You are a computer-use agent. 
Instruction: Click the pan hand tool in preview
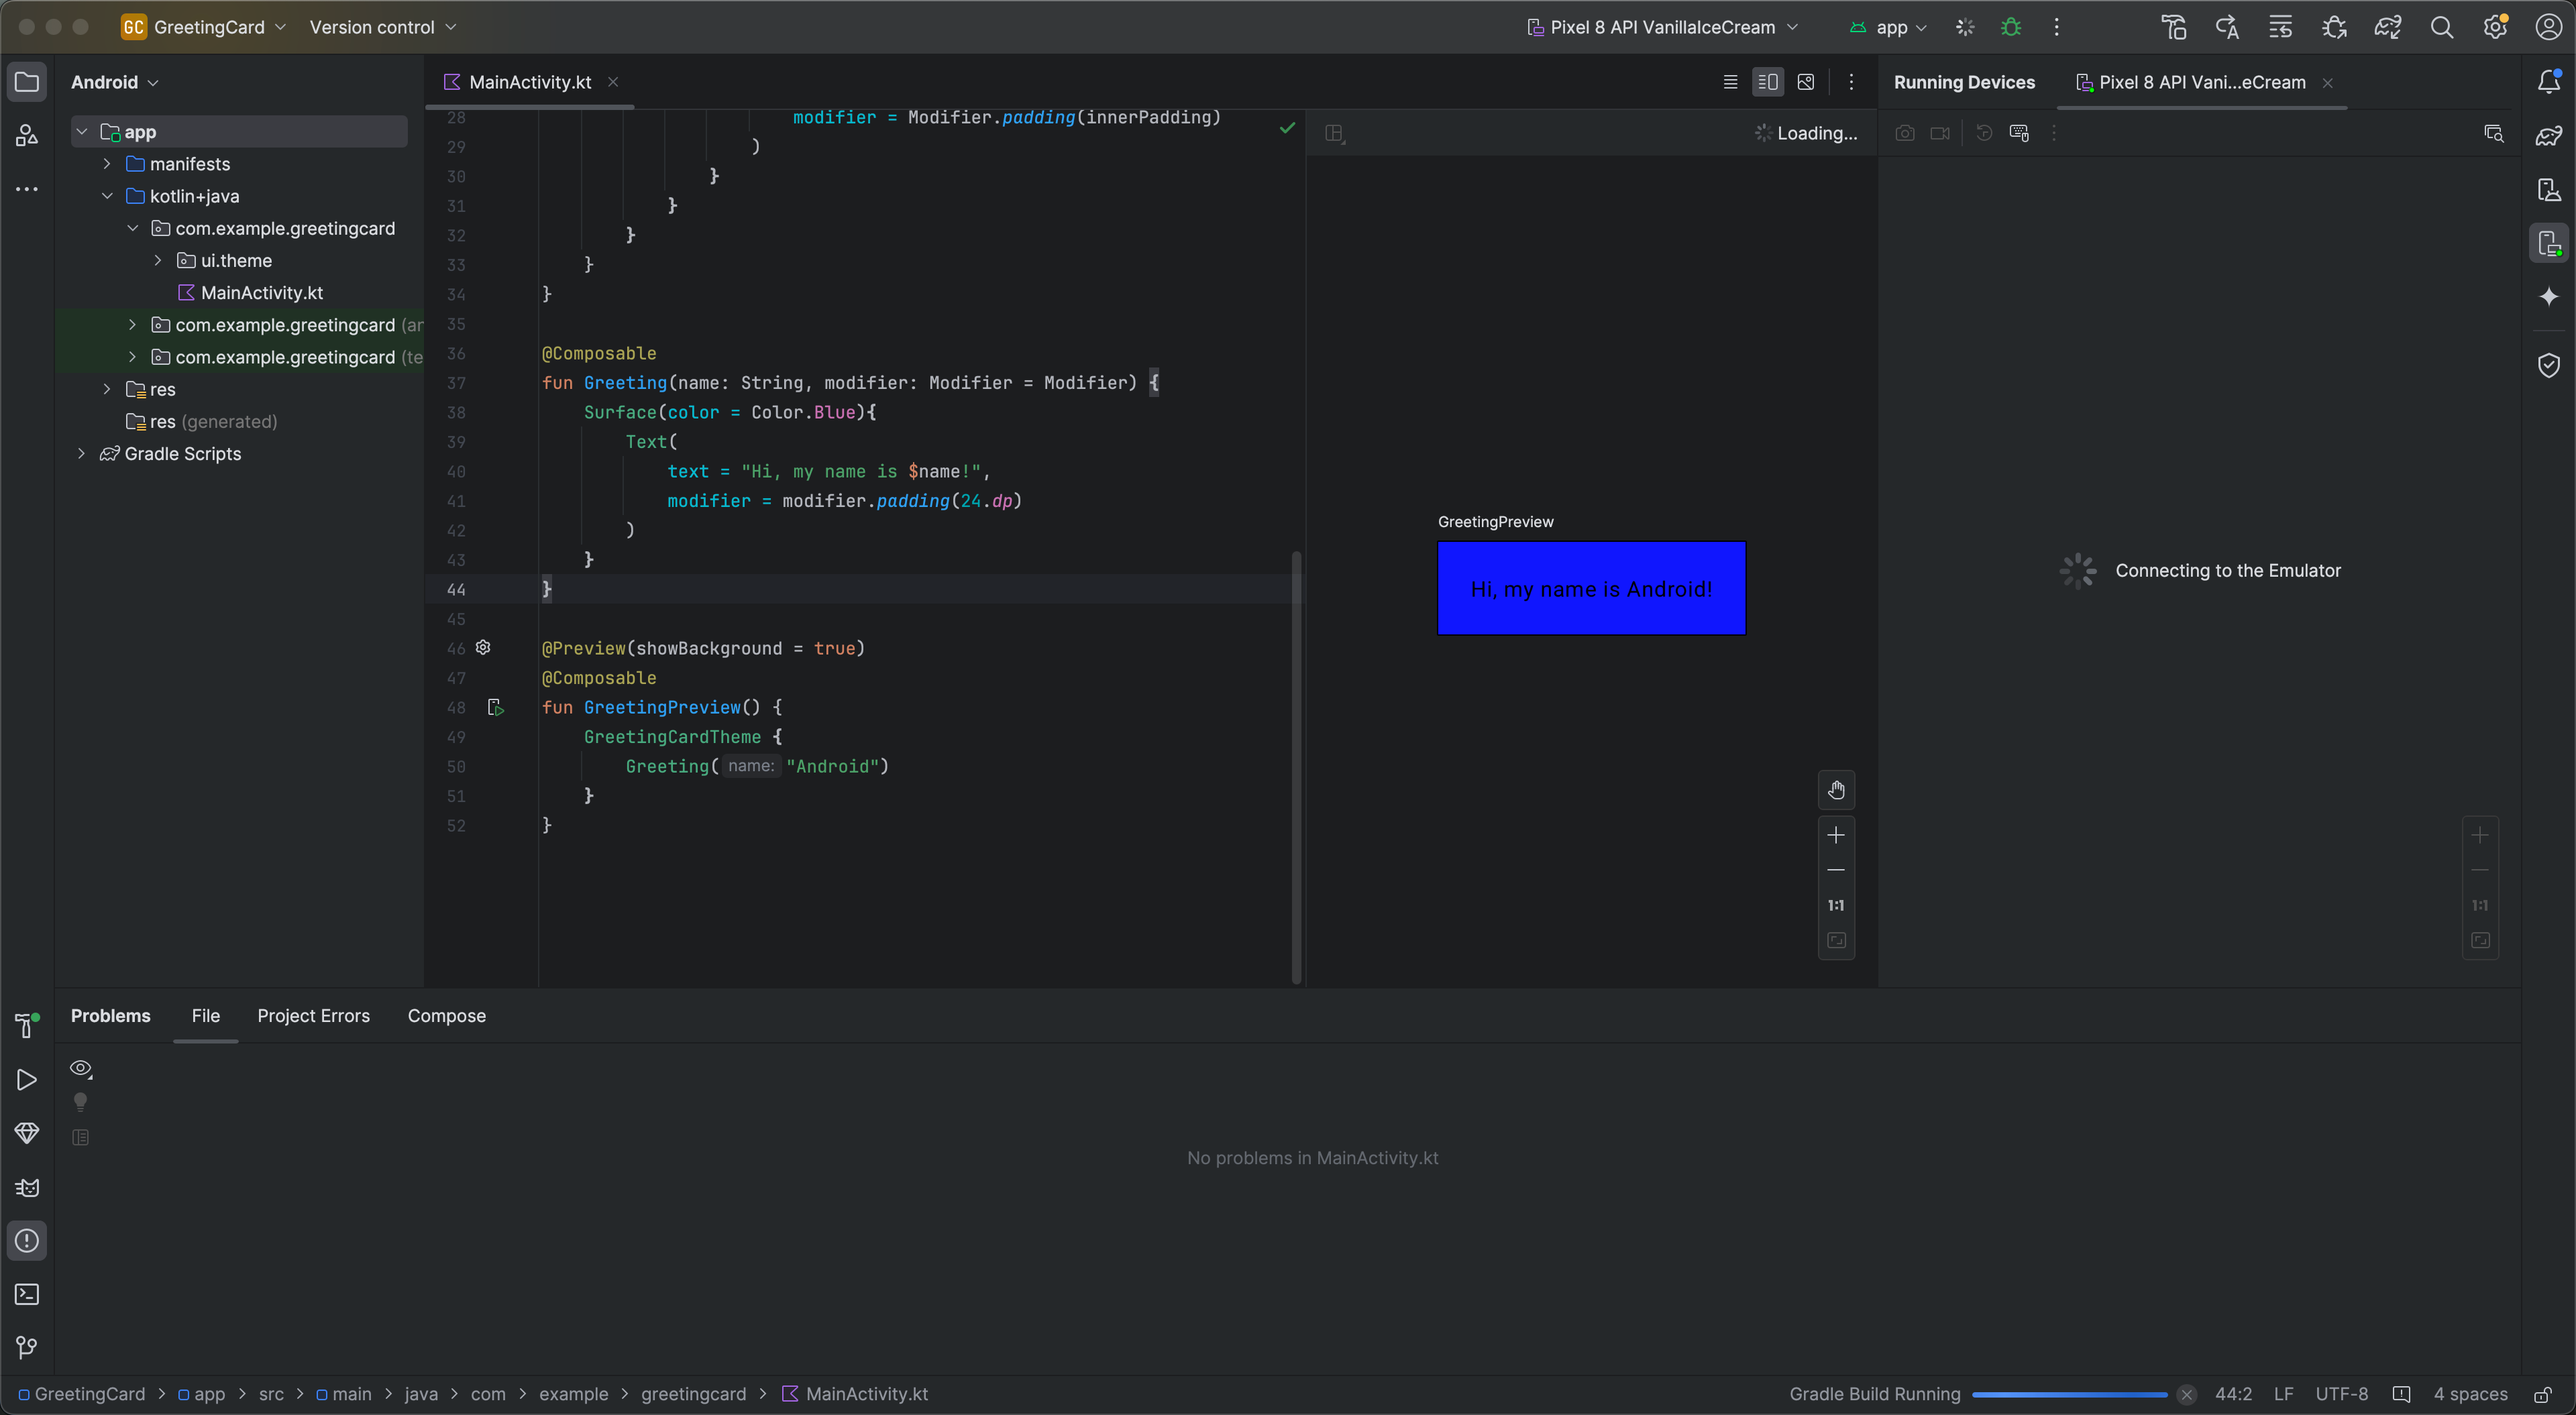click(x=1836, y=790)
